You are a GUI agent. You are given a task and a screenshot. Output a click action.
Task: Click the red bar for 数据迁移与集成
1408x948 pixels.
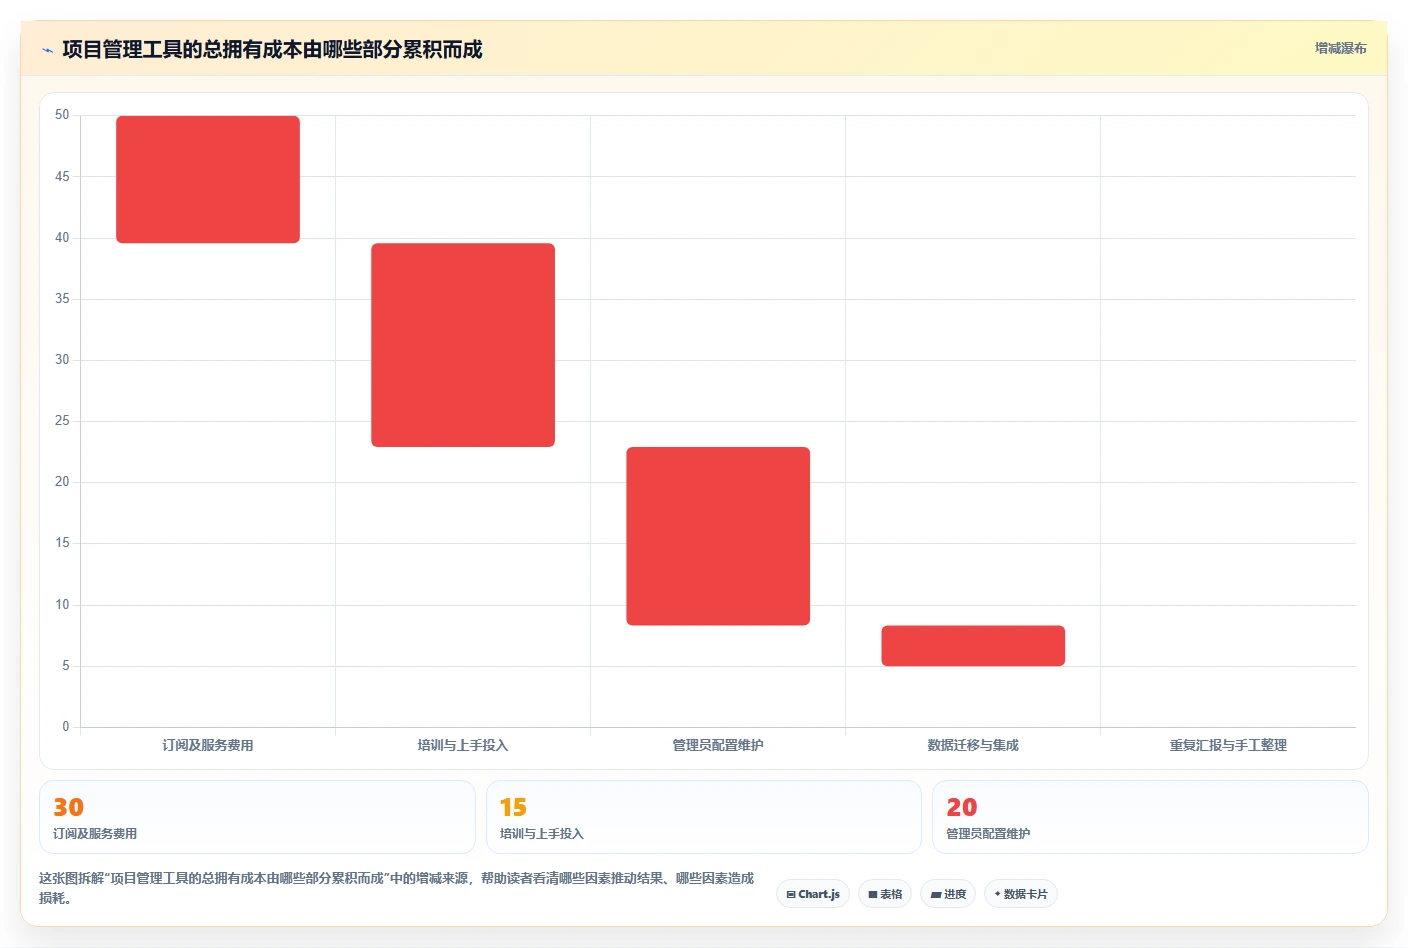click(x=973, y=646)
